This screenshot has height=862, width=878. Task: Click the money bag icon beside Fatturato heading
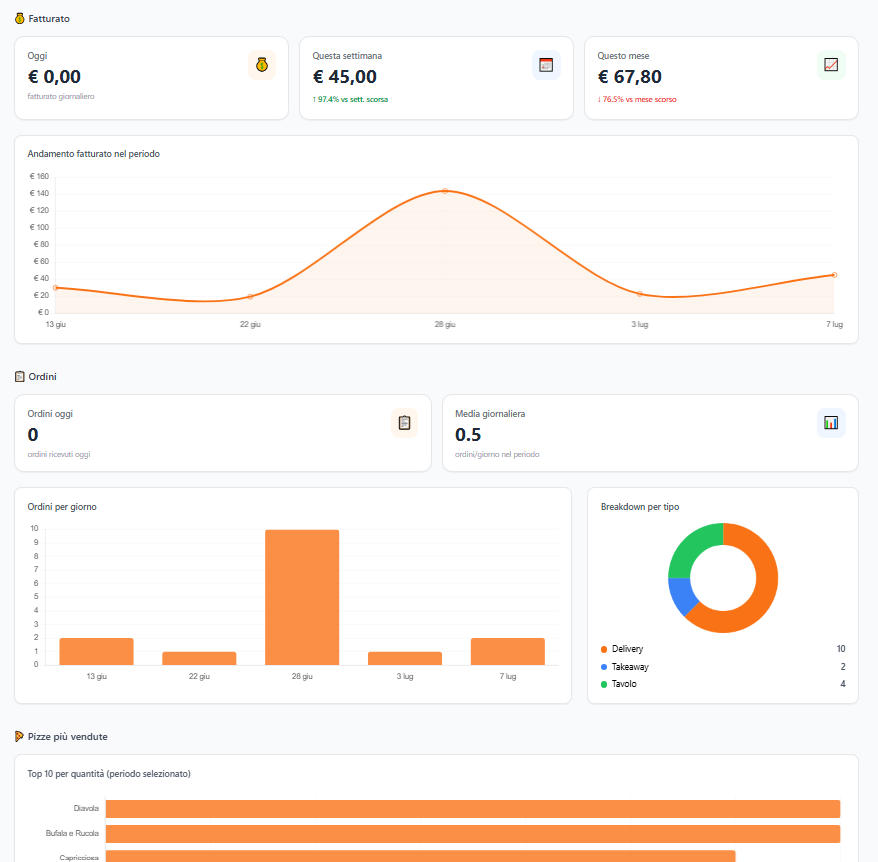[20, 18]
